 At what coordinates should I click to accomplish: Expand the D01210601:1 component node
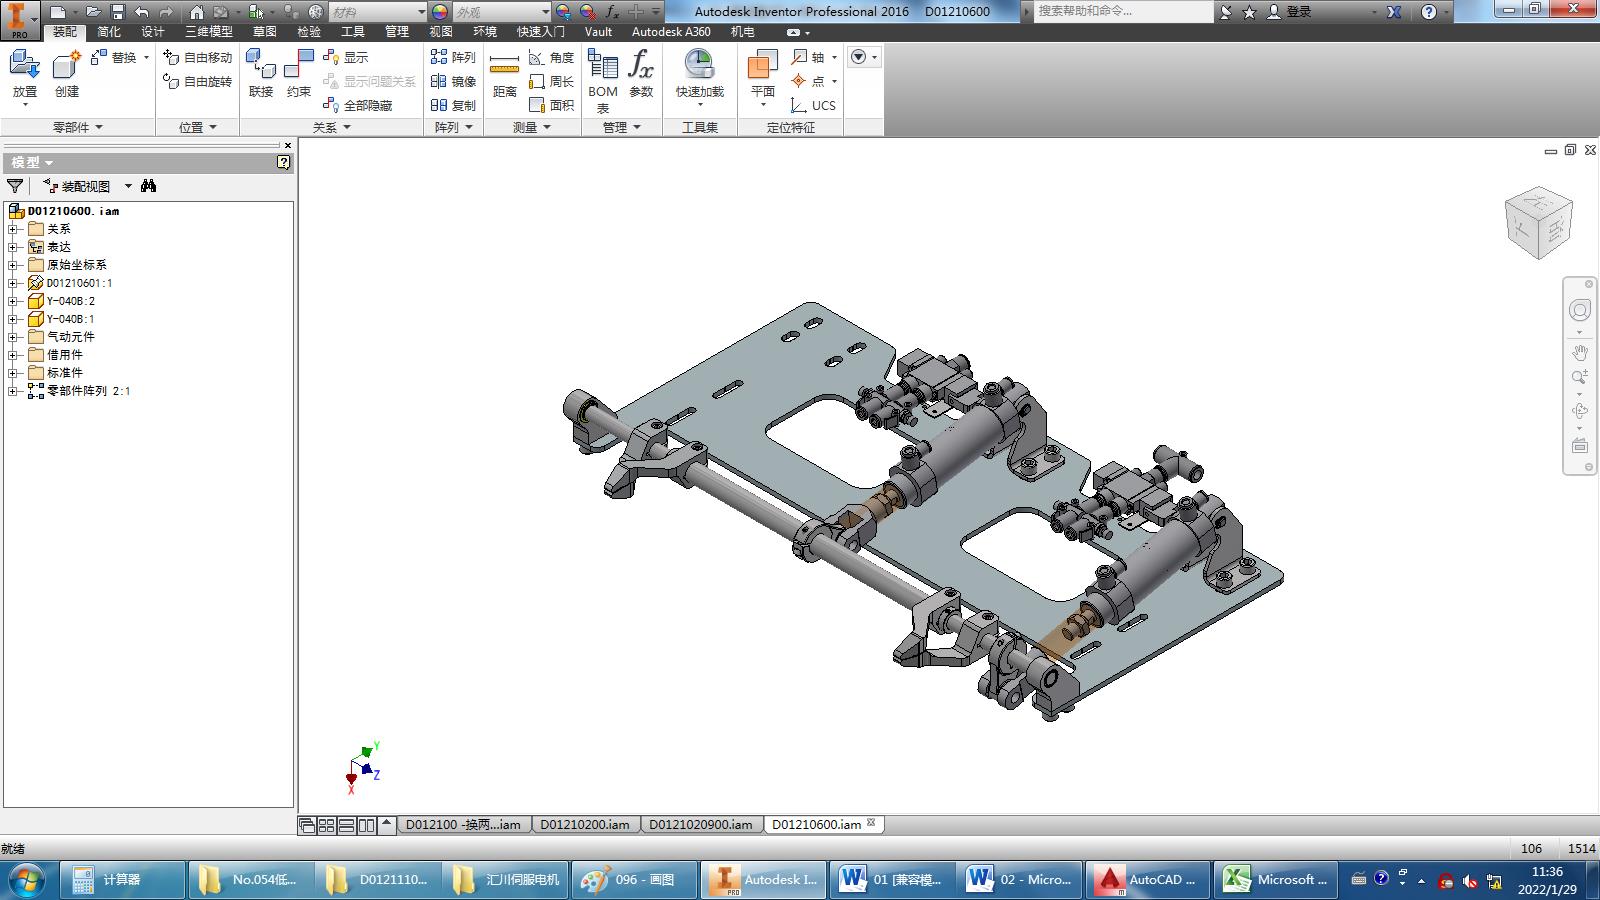(x=12, y=283)
